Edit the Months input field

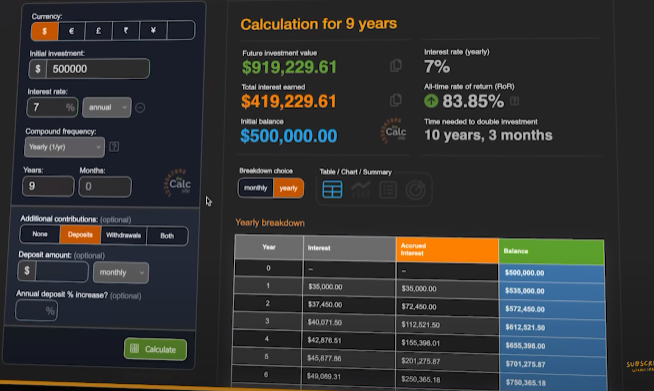(x=105, y=187)
